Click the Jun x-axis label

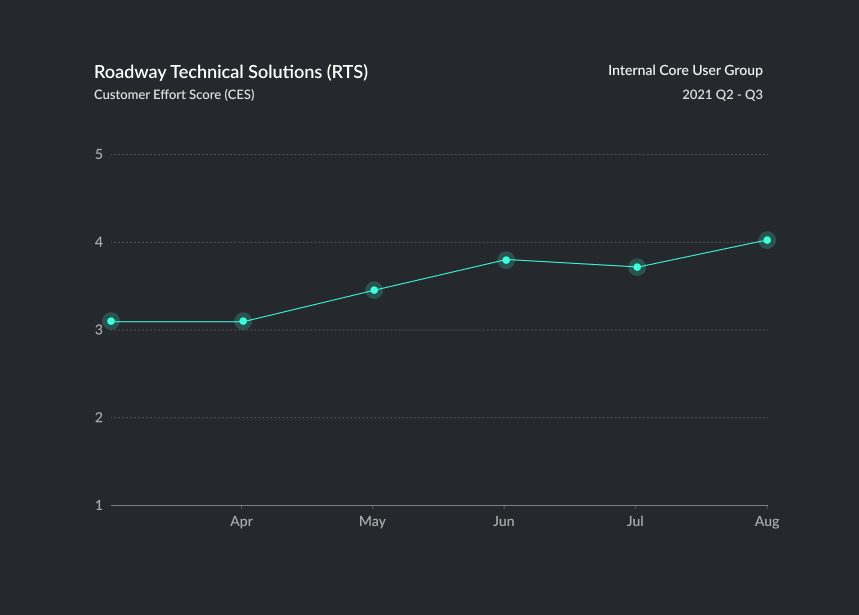504,522
